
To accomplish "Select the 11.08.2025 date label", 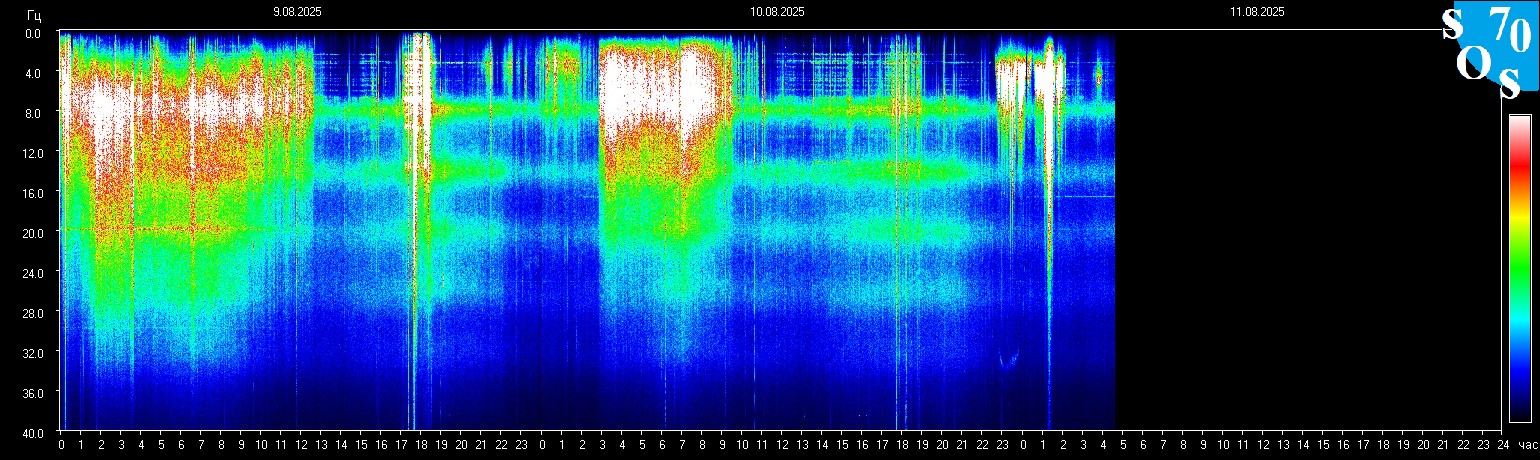I will (x=1257, y=12).
